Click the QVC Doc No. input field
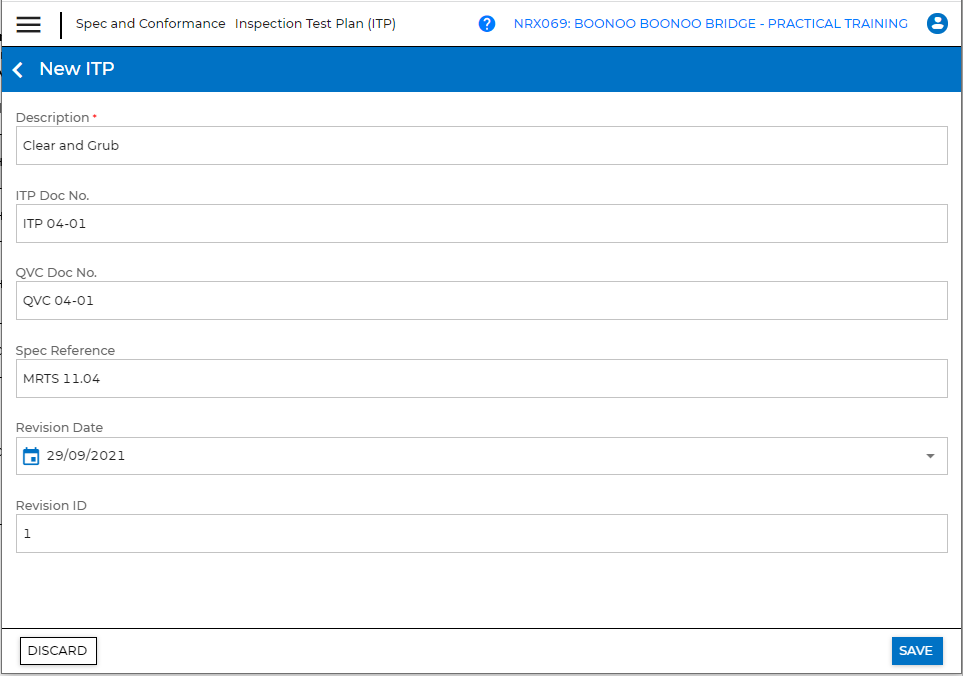The height and width of the screenshot is (676, 963). (481, 301)
